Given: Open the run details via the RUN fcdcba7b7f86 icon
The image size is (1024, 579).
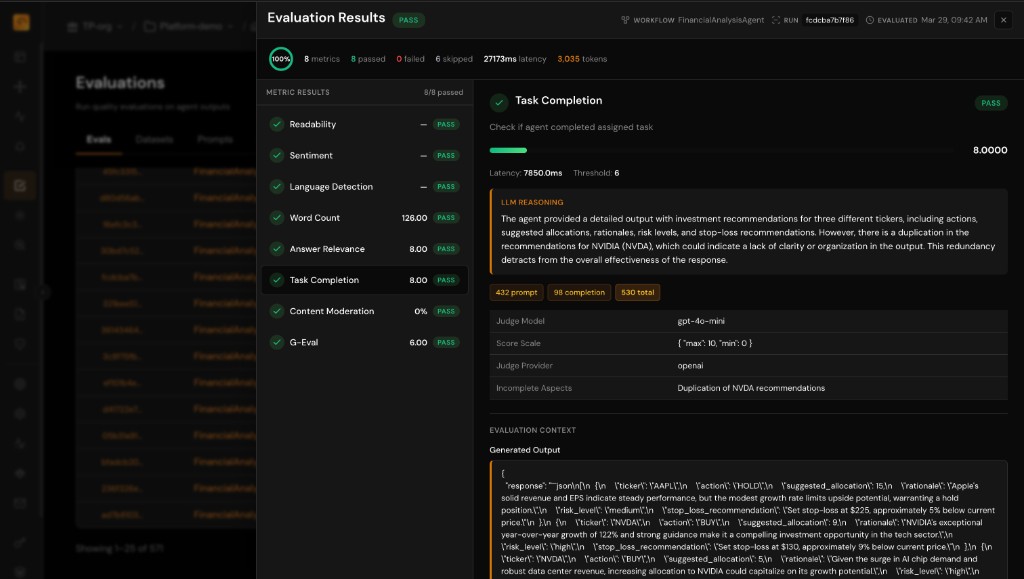Looking at the screenshot, I should [x=776, y=19].
